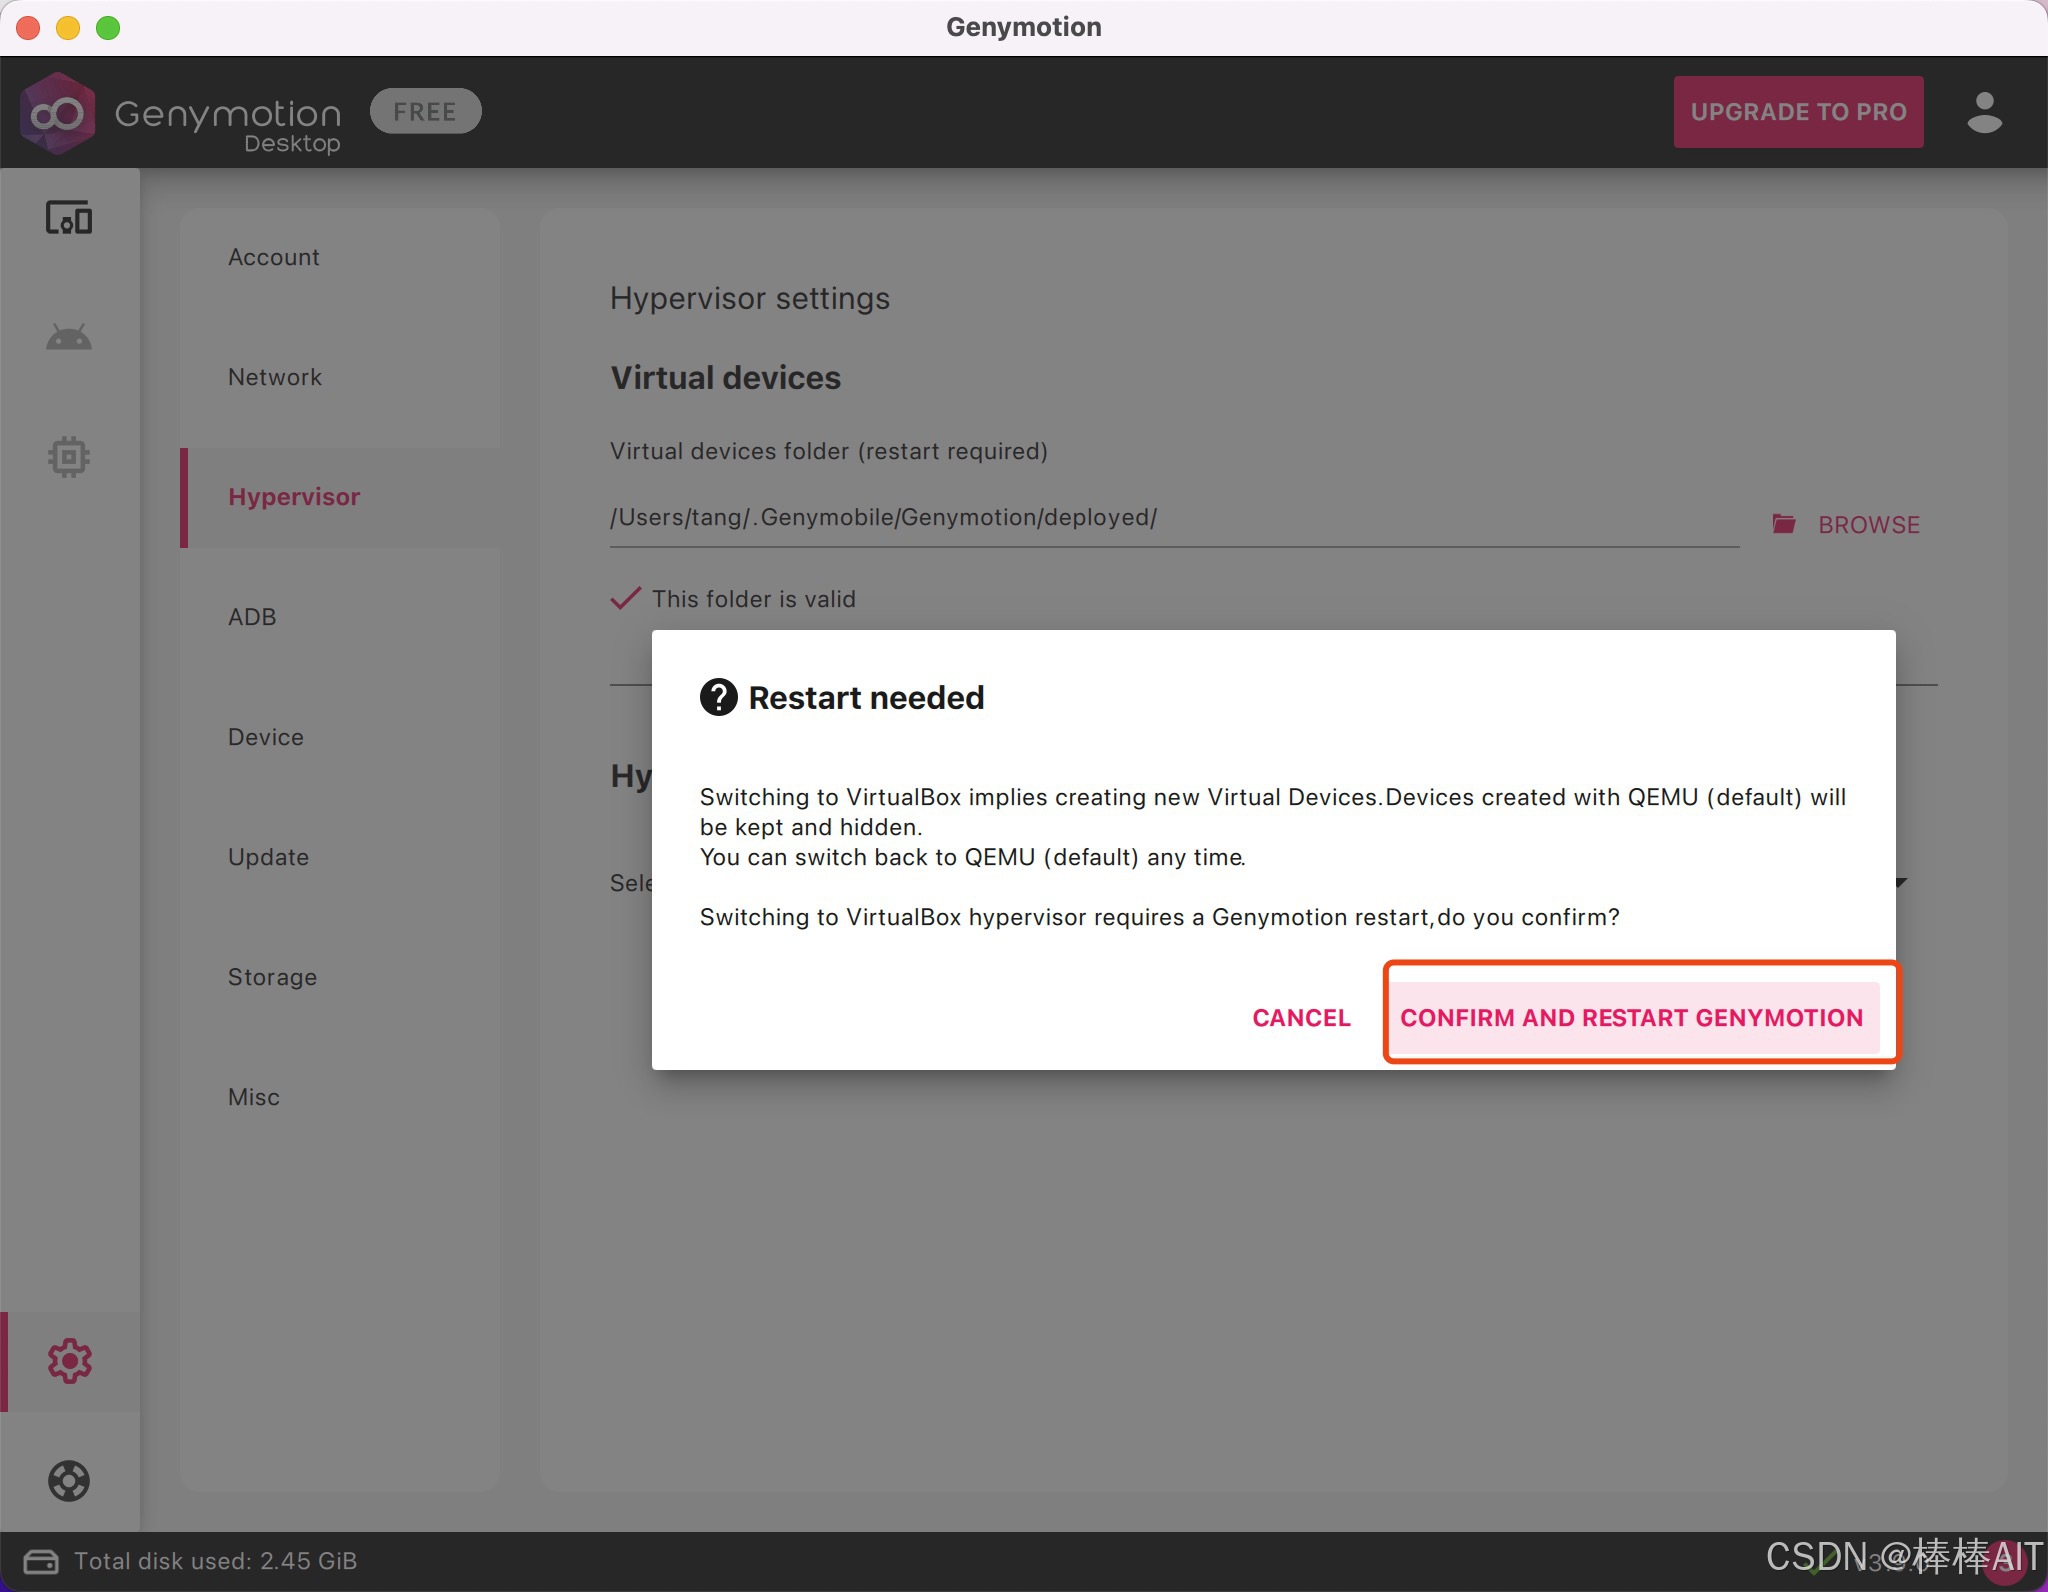Click the folder icon beside Browse
2048x1592 pixels.
(x=1784, y=524)
